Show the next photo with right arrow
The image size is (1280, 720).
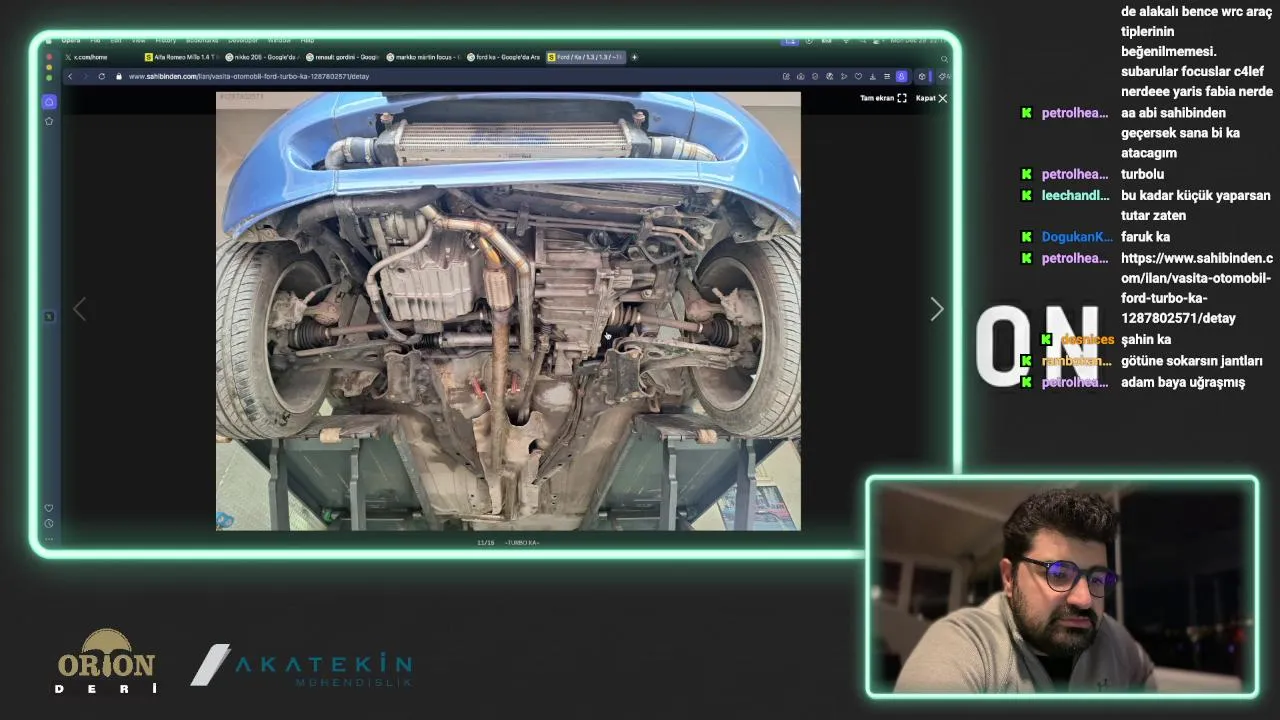point(936,310)
